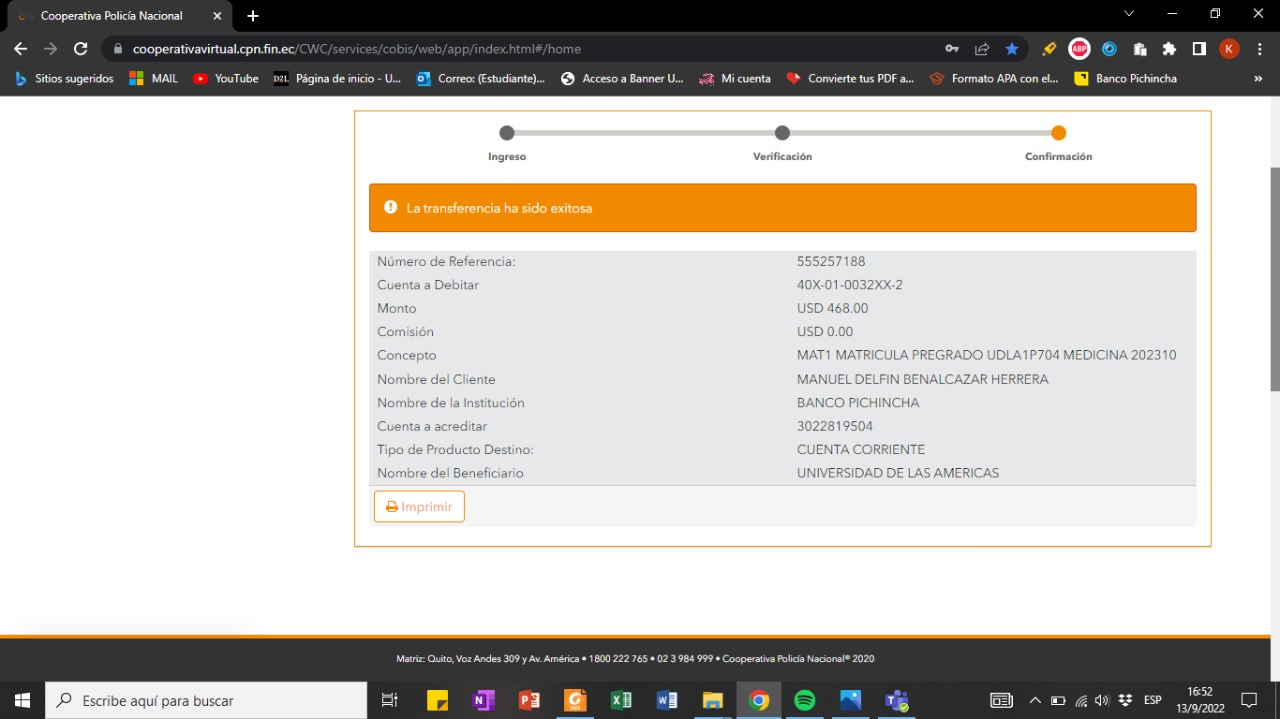Click the bookmark star in address bar

pyautogui.click(x=1012, y=49)
